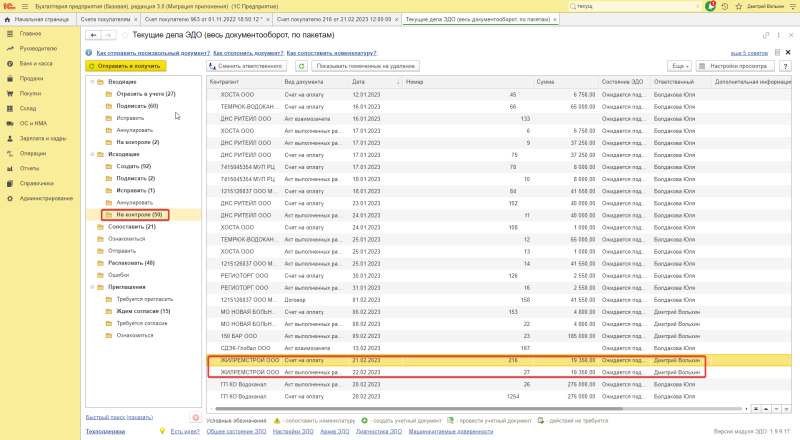Hide the tips bar with black cross
The height and width of the screenshot is (440, 800).
pos(788,53)
